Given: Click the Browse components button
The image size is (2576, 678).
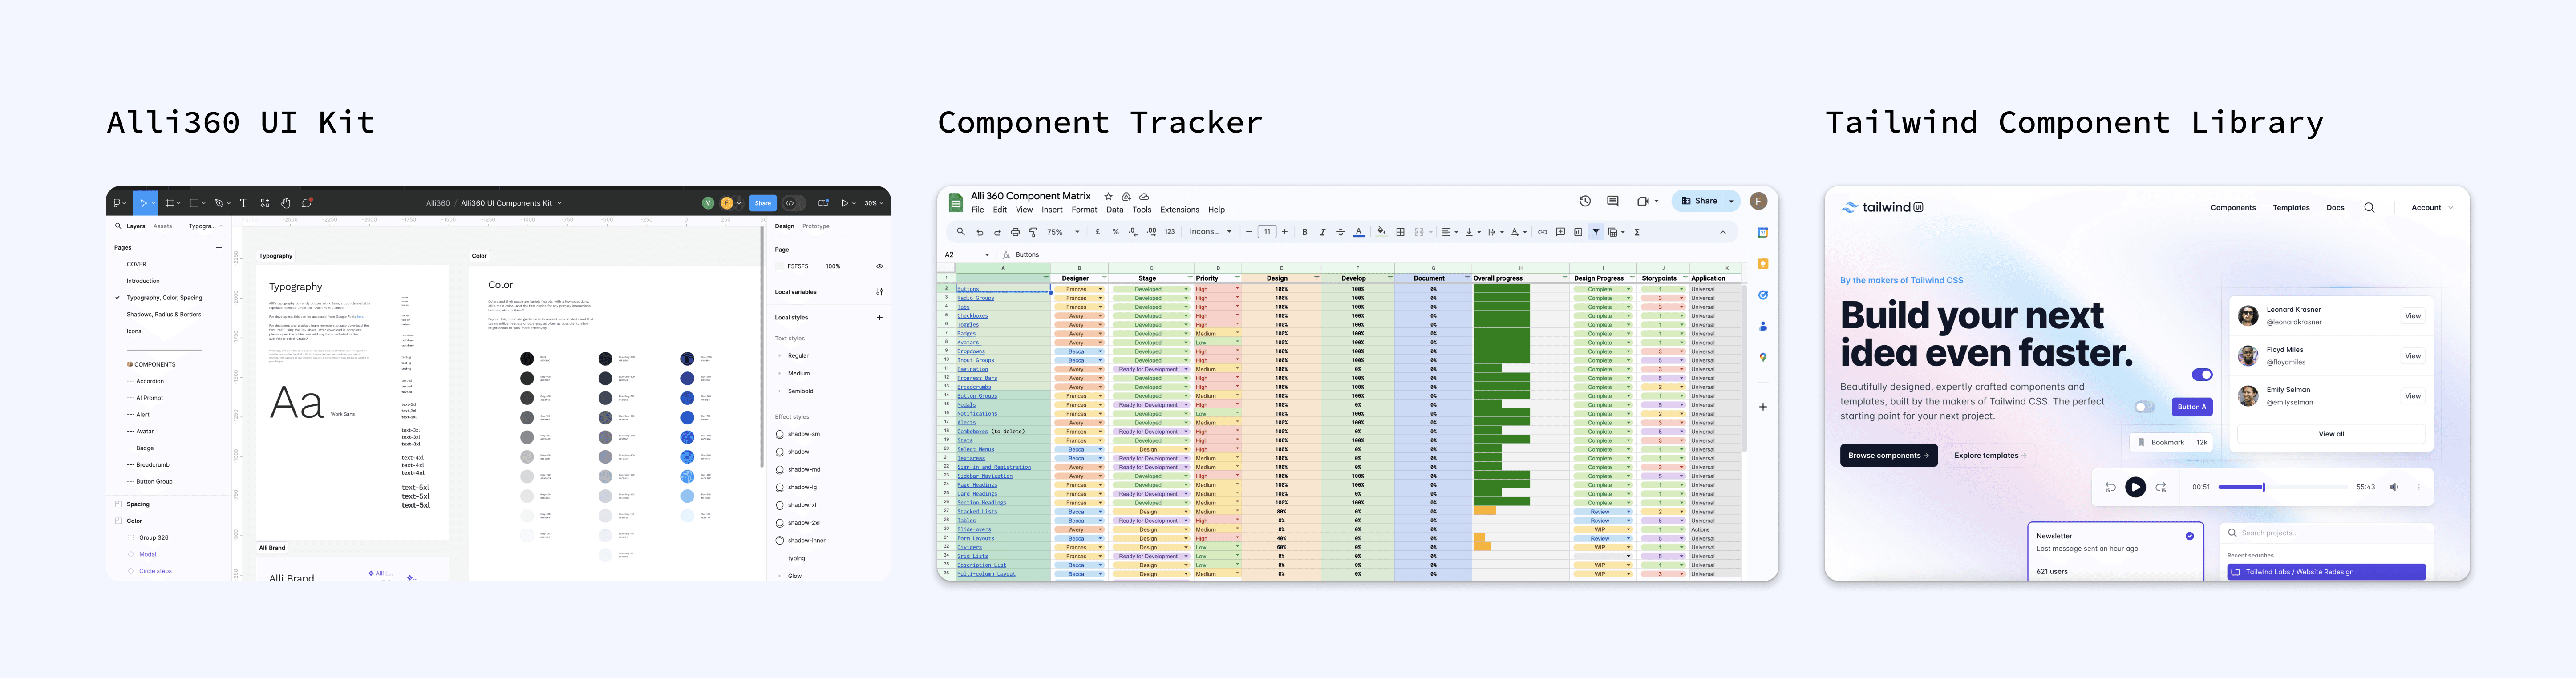Looking at the screenshot, I should click(1888, 456).
